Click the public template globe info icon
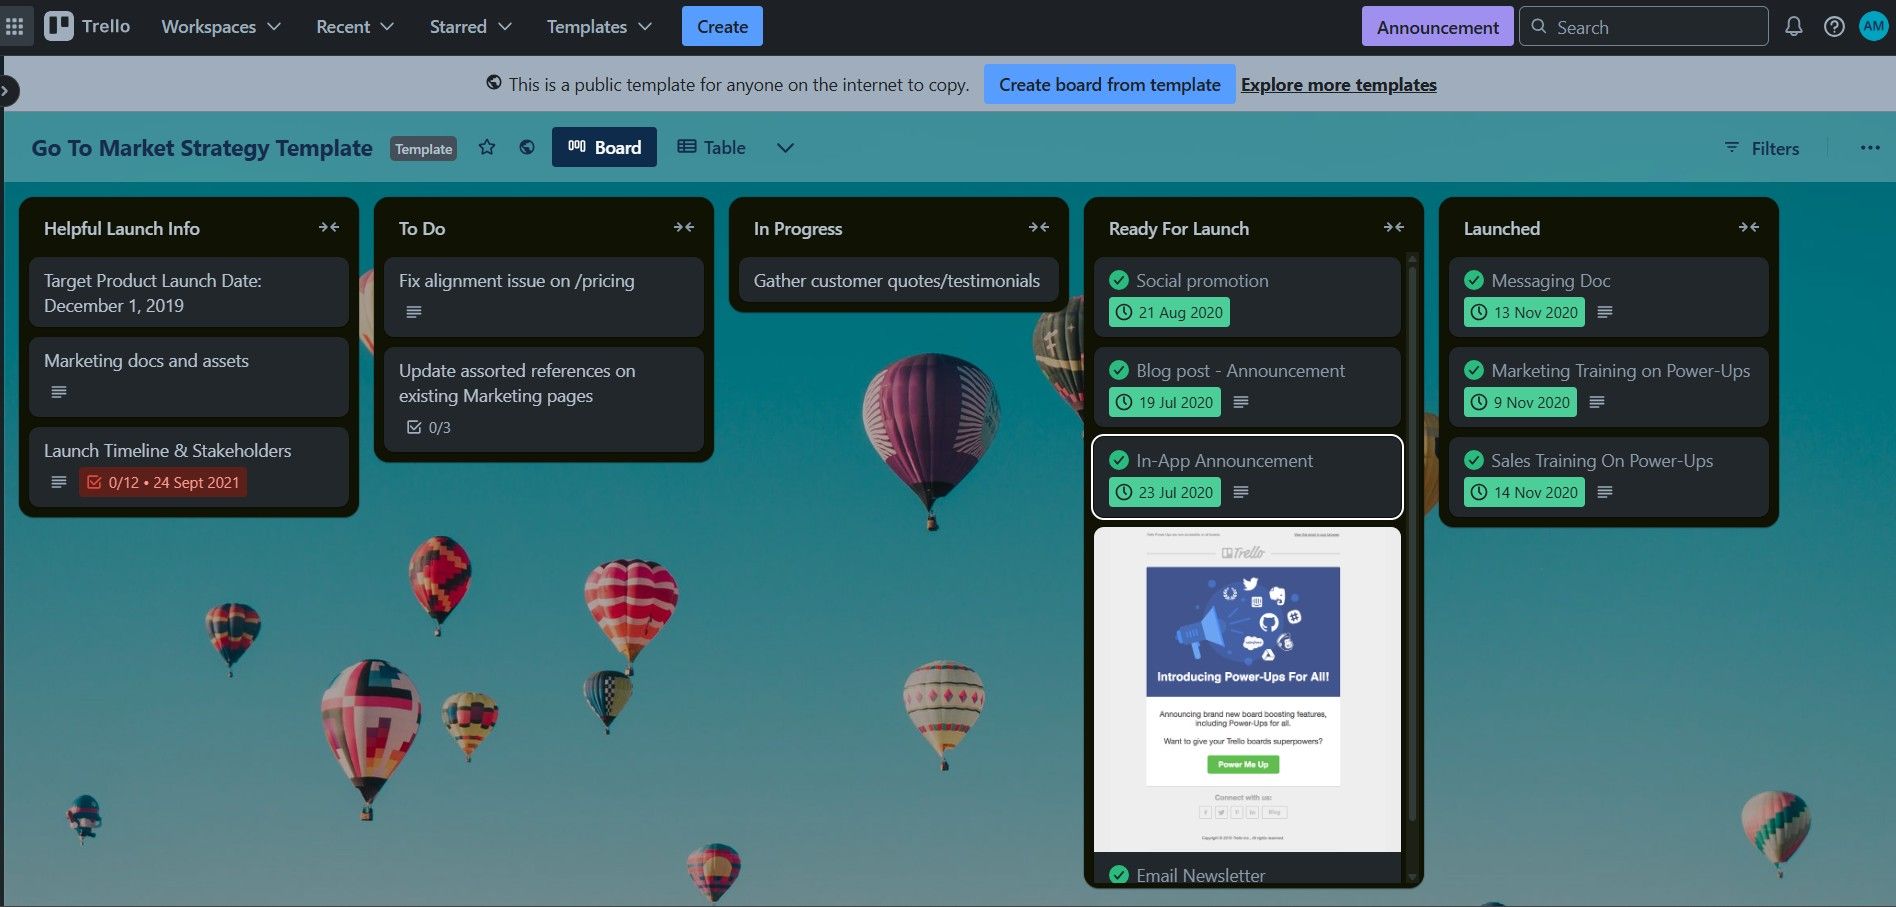The width and height of the screenshot is (1896, 907). pyautogui.click(x=494, y=83)
